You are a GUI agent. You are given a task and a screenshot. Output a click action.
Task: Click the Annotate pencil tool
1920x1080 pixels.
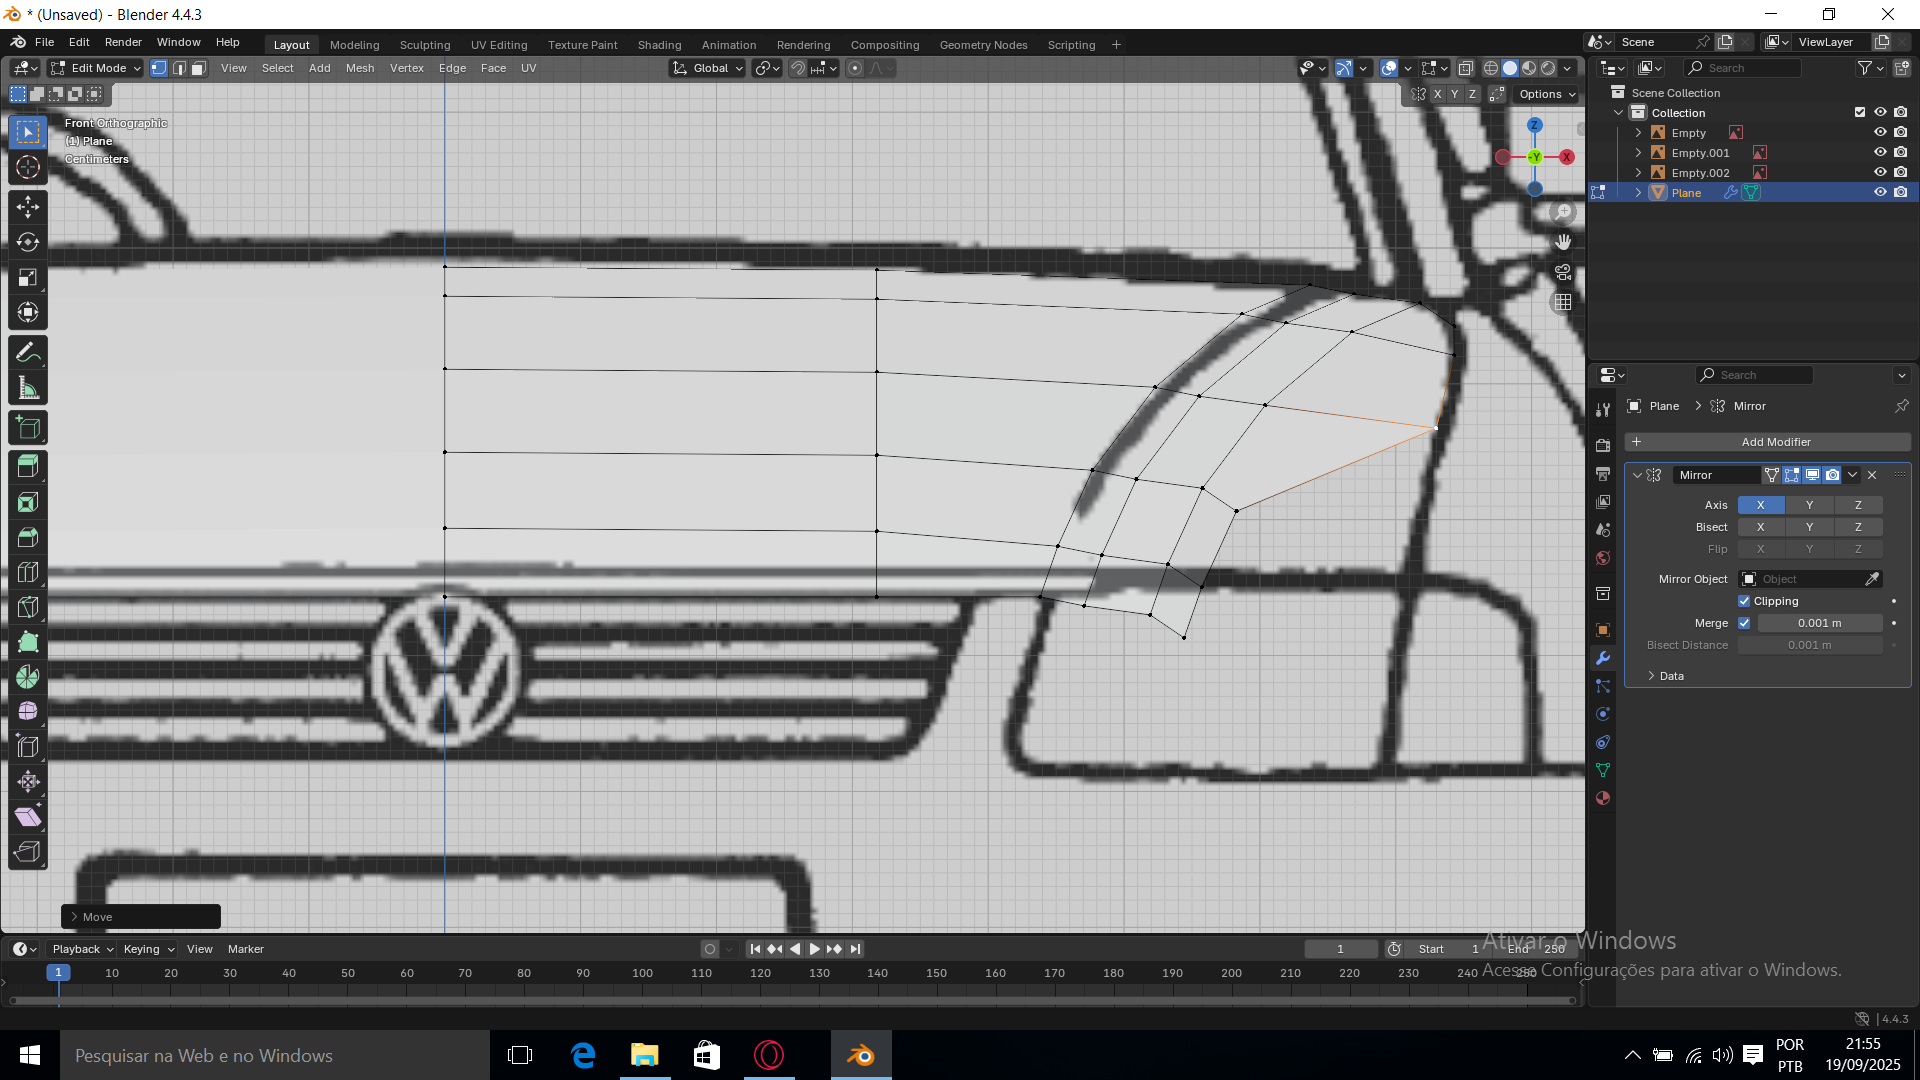pos(28,353)
